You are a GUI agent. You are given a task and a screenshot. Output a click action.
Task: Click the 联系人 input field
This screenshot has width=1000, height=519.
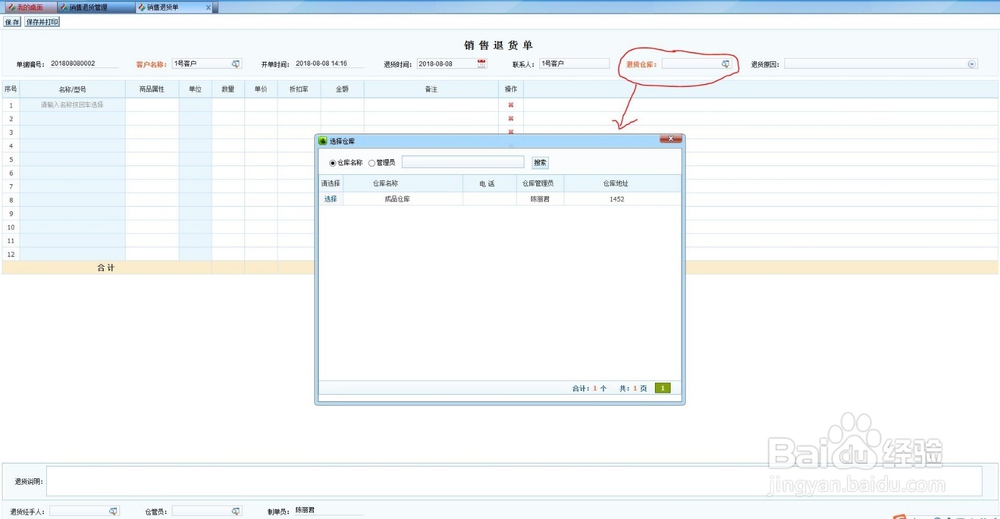[x=574, y=64]
